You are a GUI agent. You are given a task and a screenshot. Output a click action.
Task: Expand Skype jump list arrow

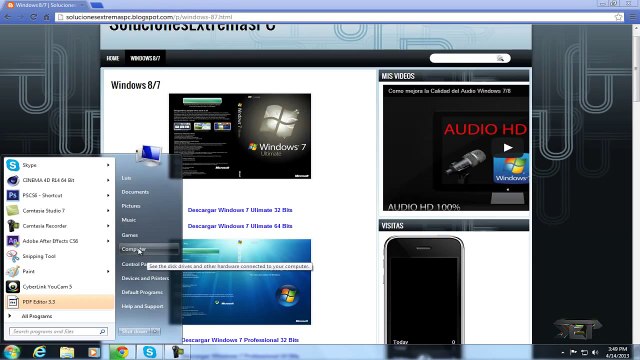coord(108,165)
